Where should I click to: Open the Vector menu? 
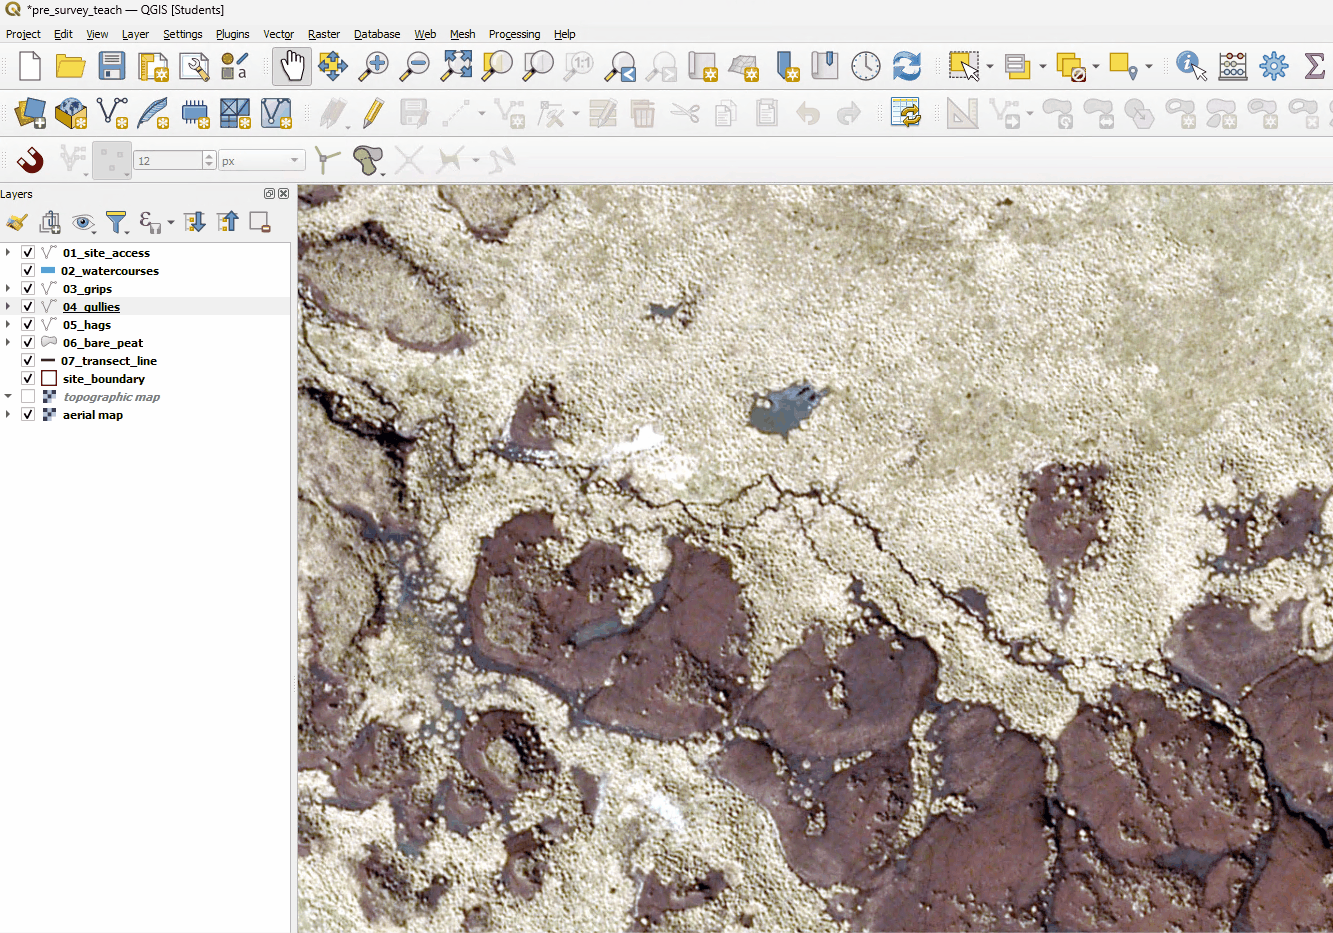click(278, 34)
